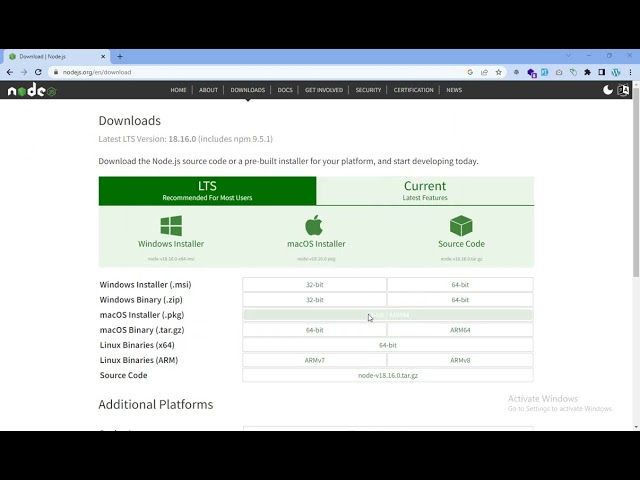
Task: Click the WordPress extension icon
Action: pyautogui.click(x=616, y=72)
